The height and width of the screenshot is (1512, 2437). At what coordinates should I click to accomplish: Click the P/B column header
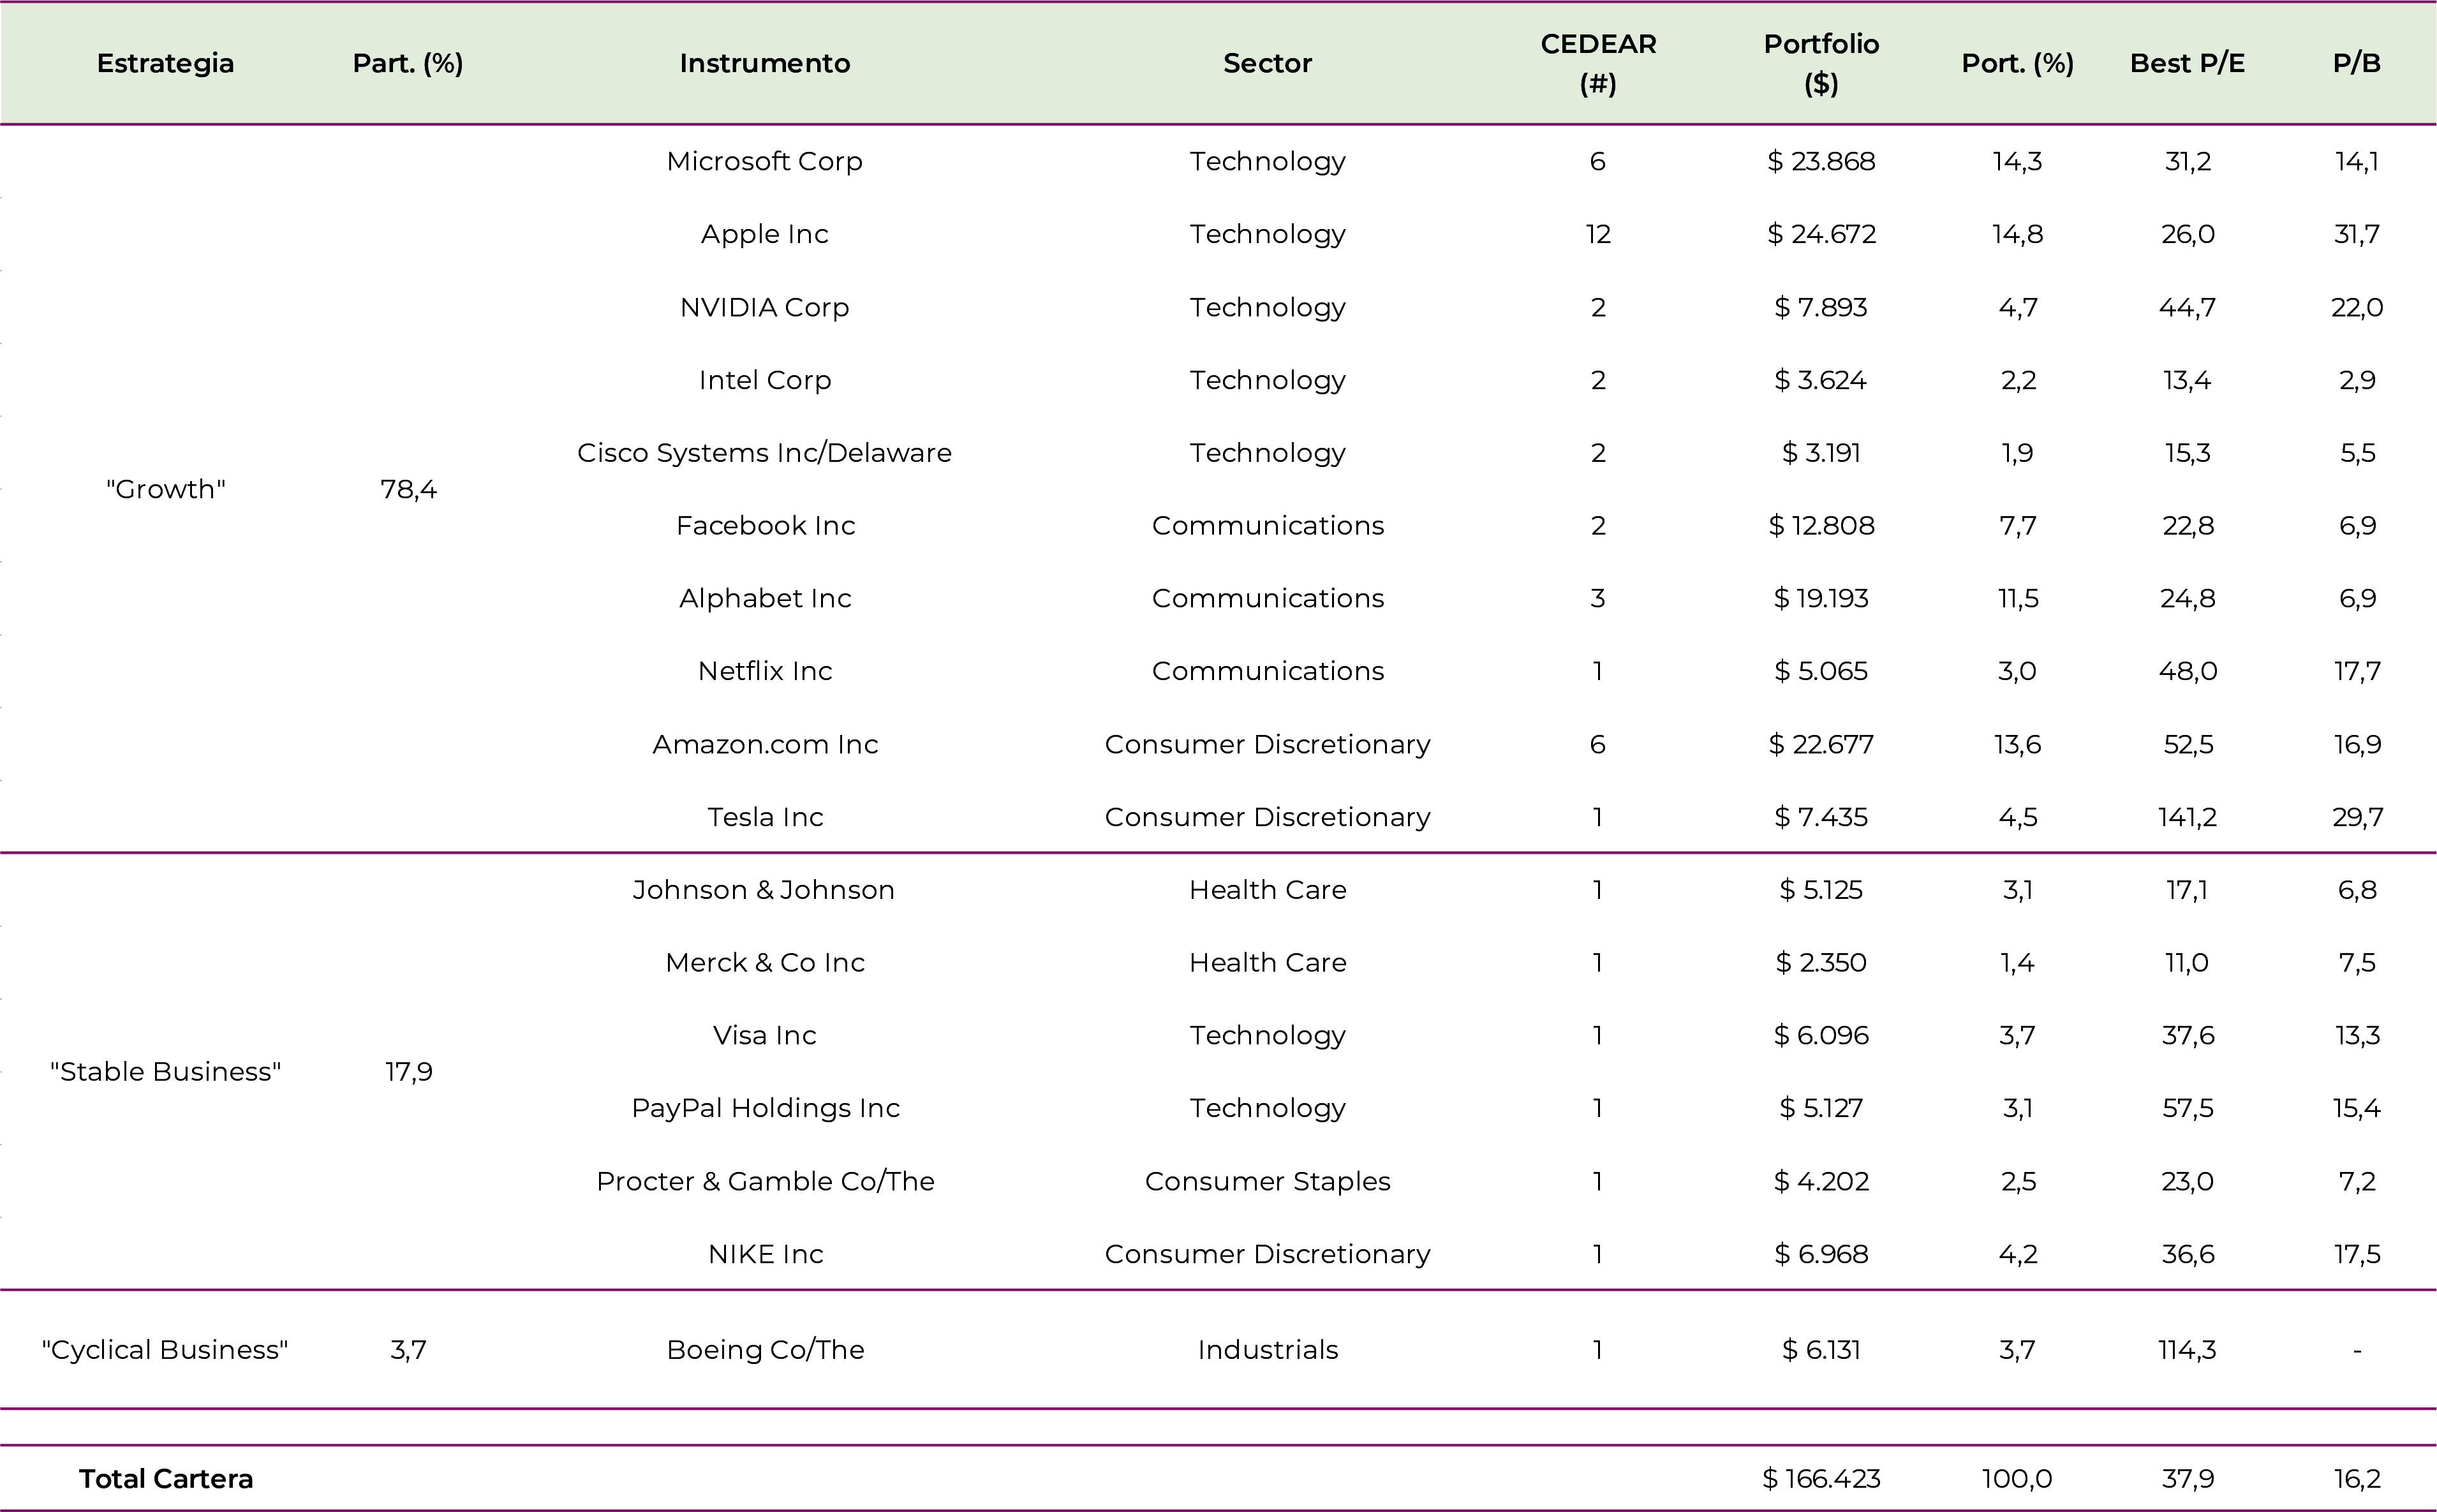point(2357,63)
